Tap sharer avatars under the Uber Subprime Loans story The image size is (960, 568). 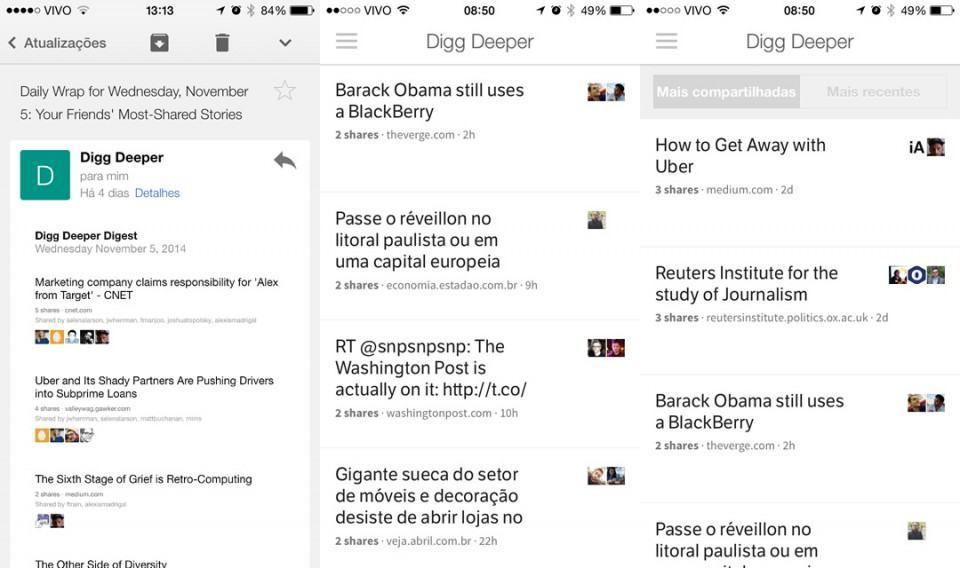[x=64, y=435]
